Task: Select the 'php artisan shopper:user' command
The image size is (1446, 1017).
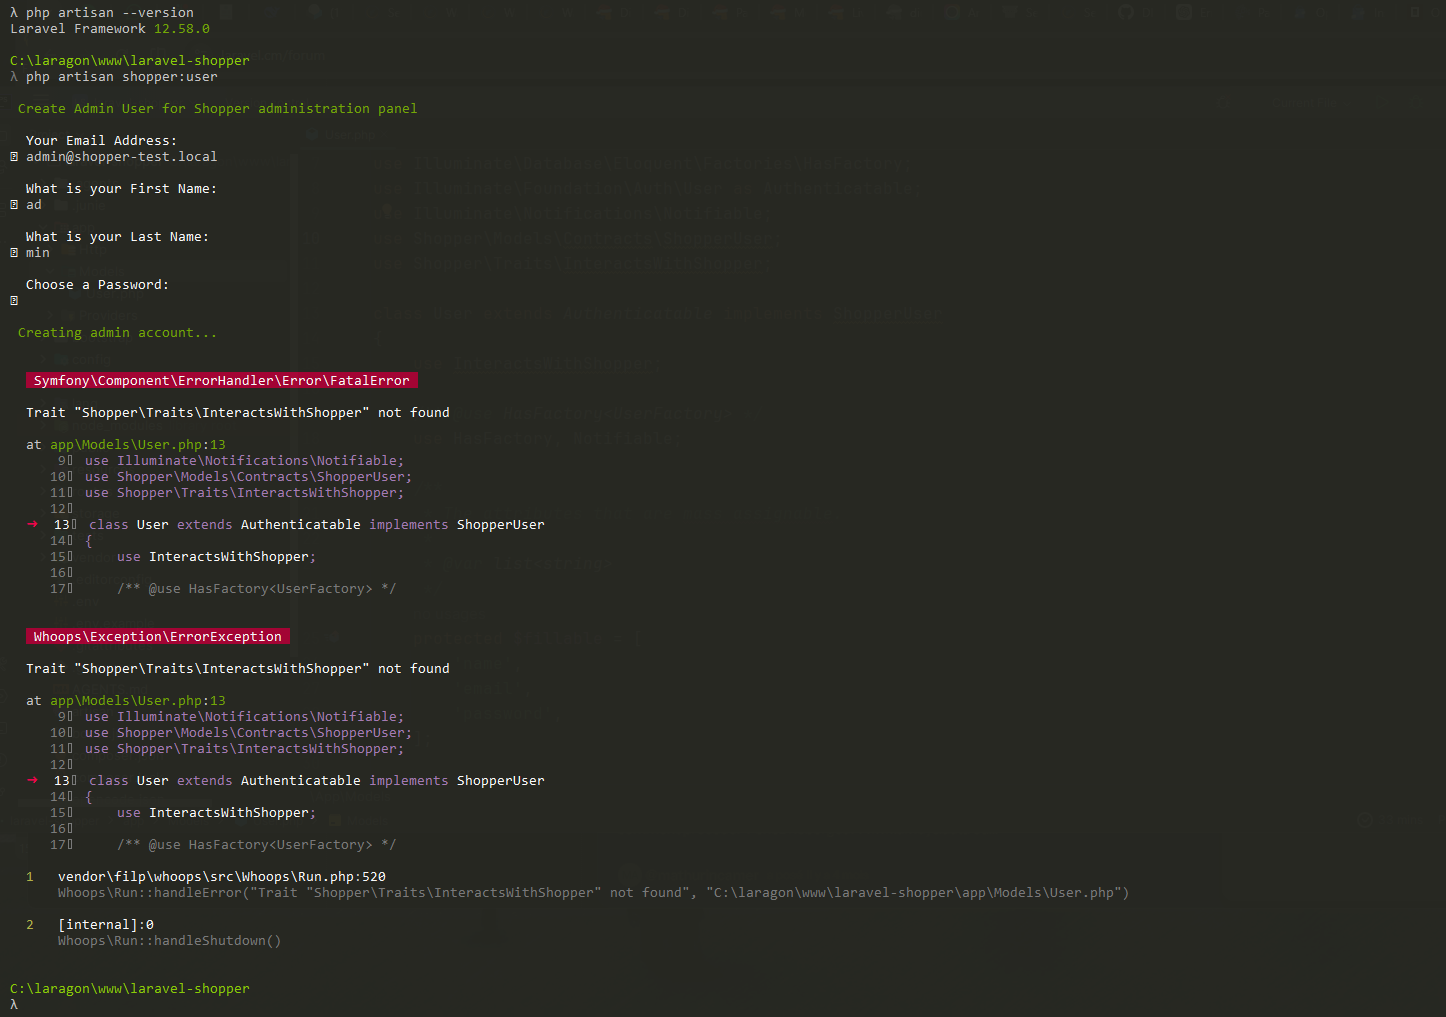Action: click(122, 77)
